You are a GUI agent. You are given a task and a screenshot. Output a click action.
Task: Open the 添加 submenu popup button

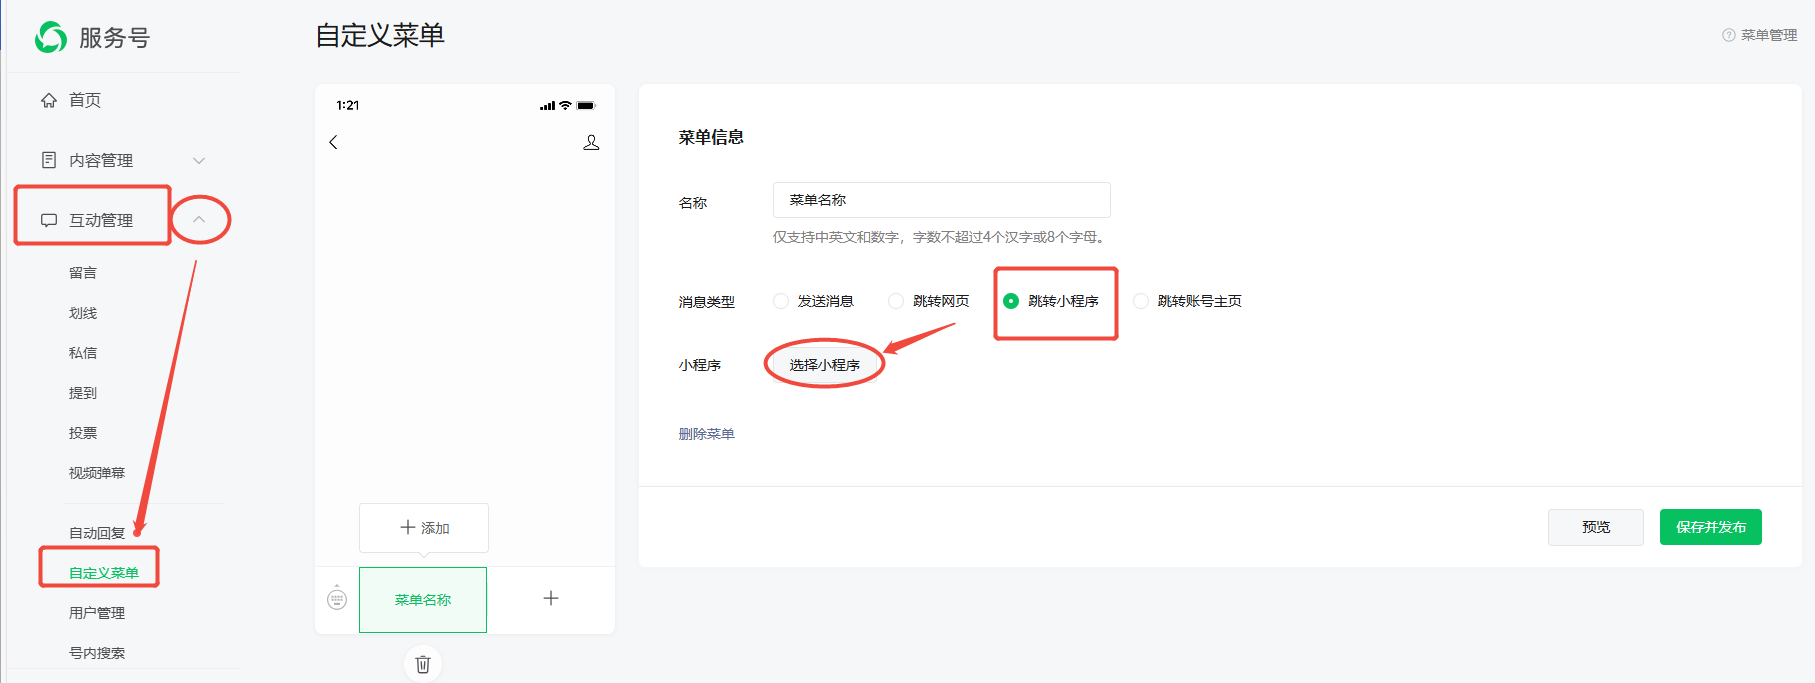424,527
